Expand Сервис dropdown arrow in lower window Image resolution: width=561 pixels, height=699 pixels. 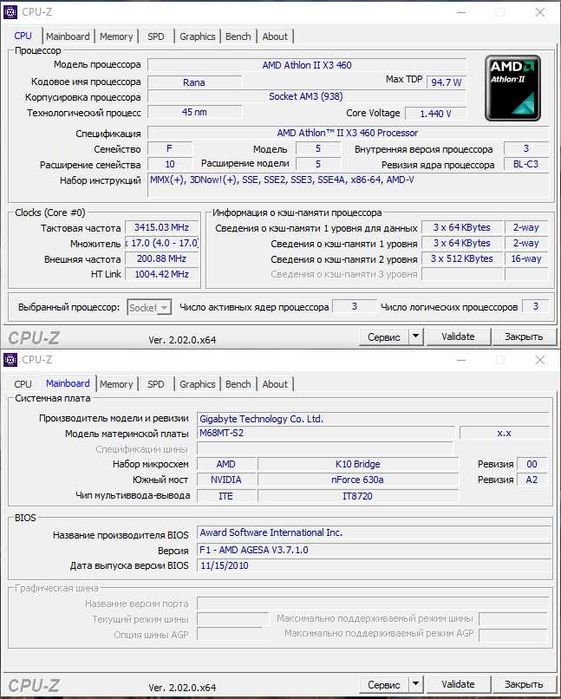click(416, 684)
